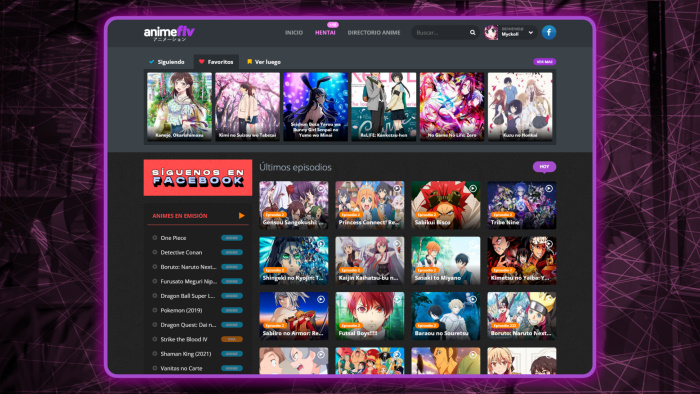Click the ANIMES EN EMISIÓN heading
Viewport: 700px width, 394px height.
tap(180, 216)
